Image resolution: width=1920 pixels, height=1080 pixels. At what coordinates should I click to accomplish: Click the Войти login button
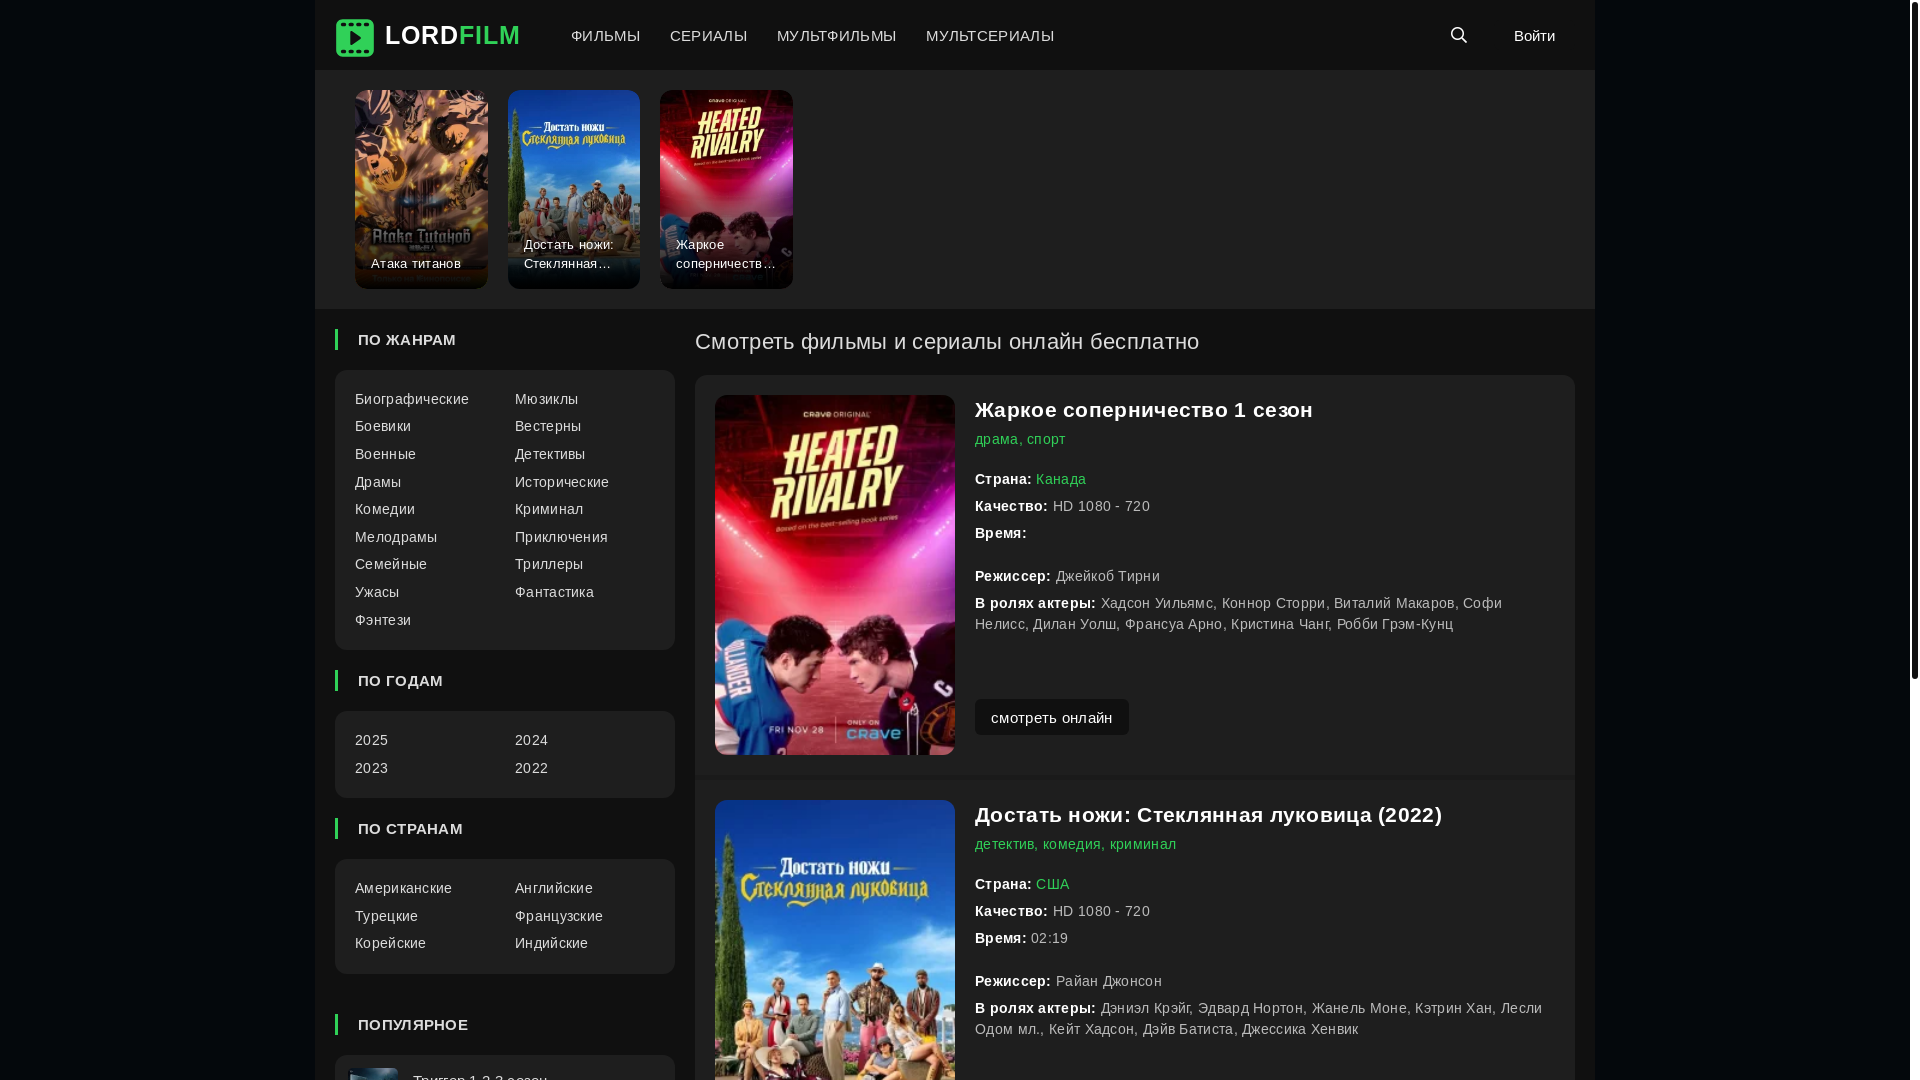point(1534,36)
